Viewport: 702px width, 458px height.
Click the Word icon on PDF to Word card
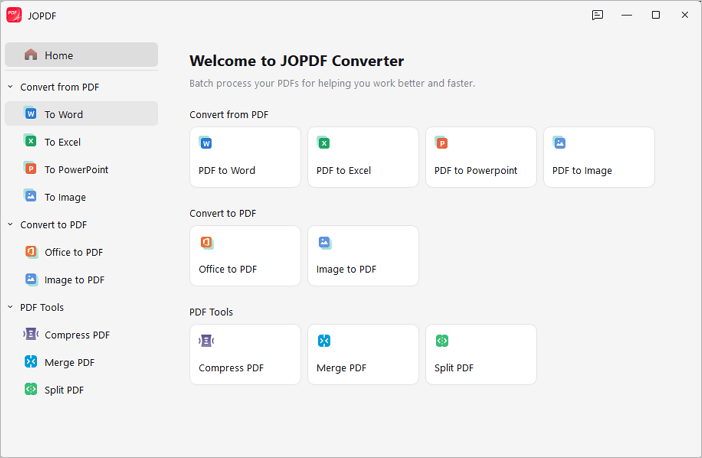pos(205,143)
